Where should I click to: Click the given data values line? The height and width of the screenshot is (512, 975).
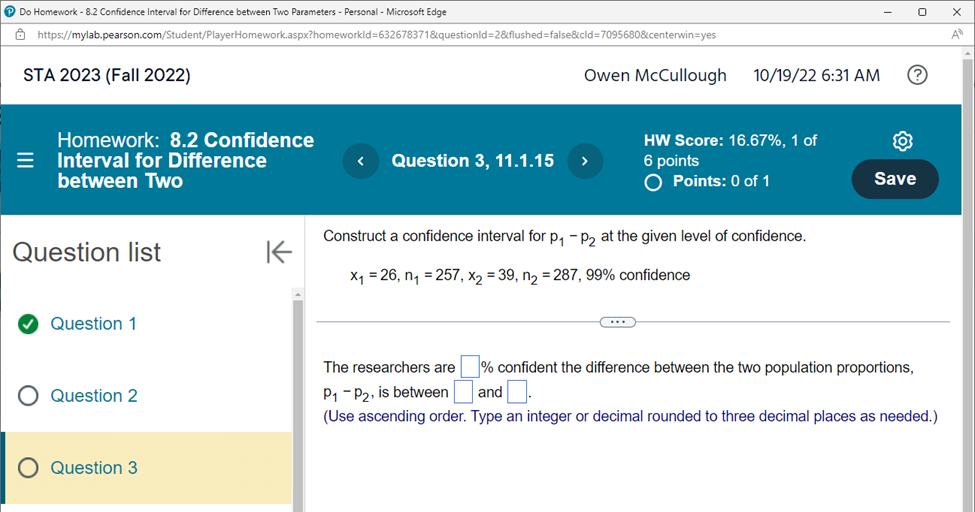point(520,276)
